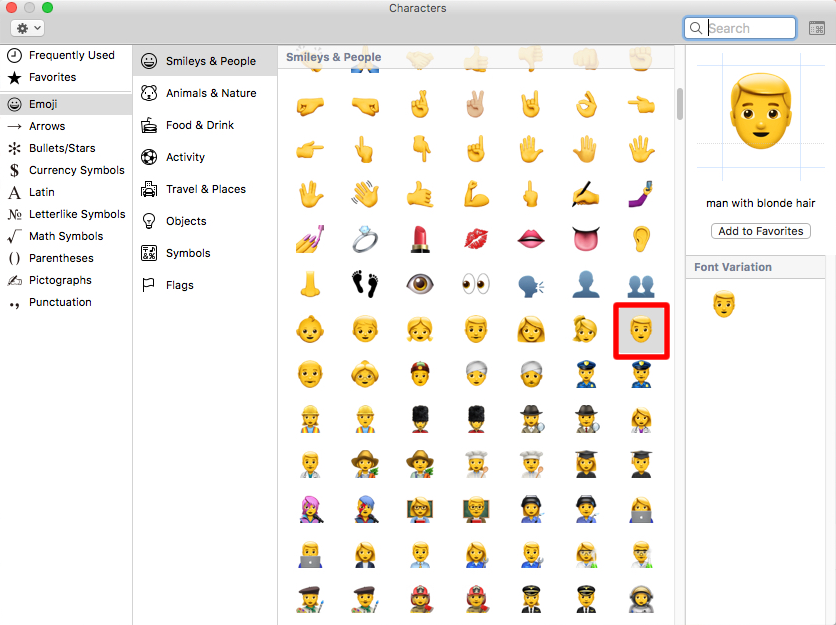Pick the man with Chinese cap emoji
Screen dimensions: 836x625
click(420, 374)
